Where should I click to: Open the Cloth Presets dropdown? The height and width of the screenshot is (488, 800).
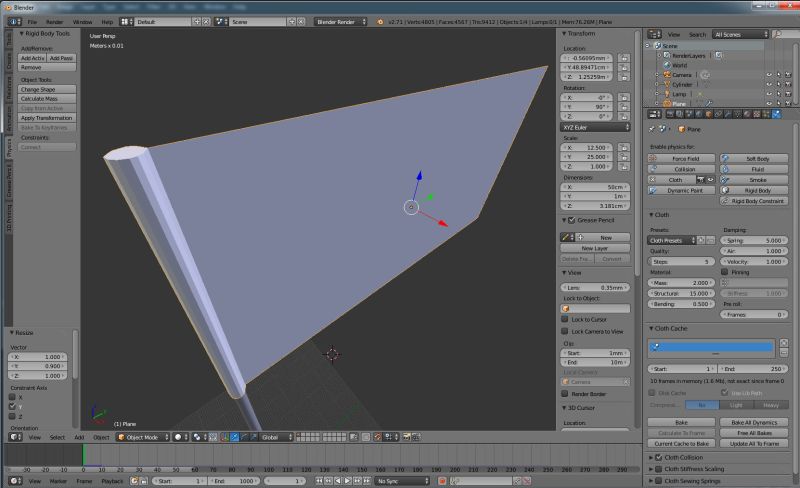click(671, 240)
